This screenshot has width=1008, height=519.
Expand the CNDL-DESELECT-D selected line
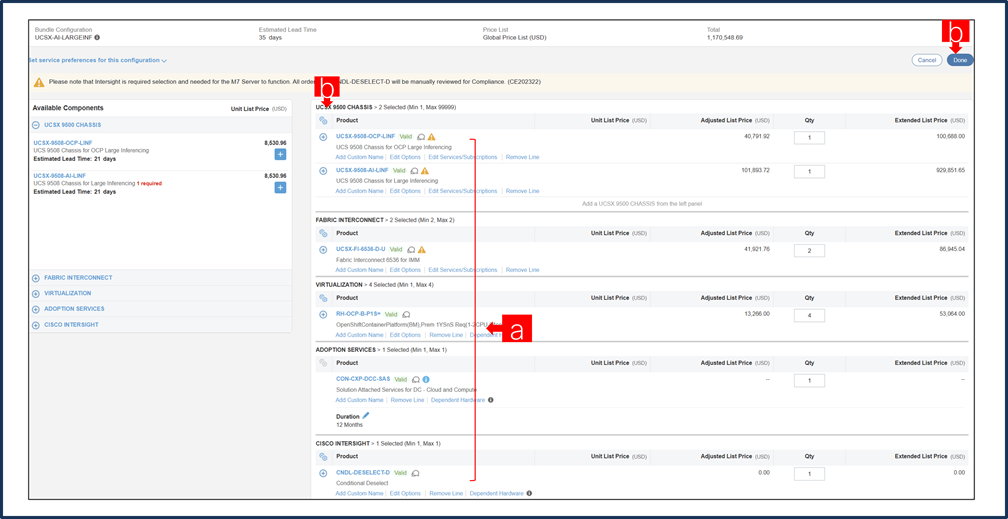[x=323, y=473]
